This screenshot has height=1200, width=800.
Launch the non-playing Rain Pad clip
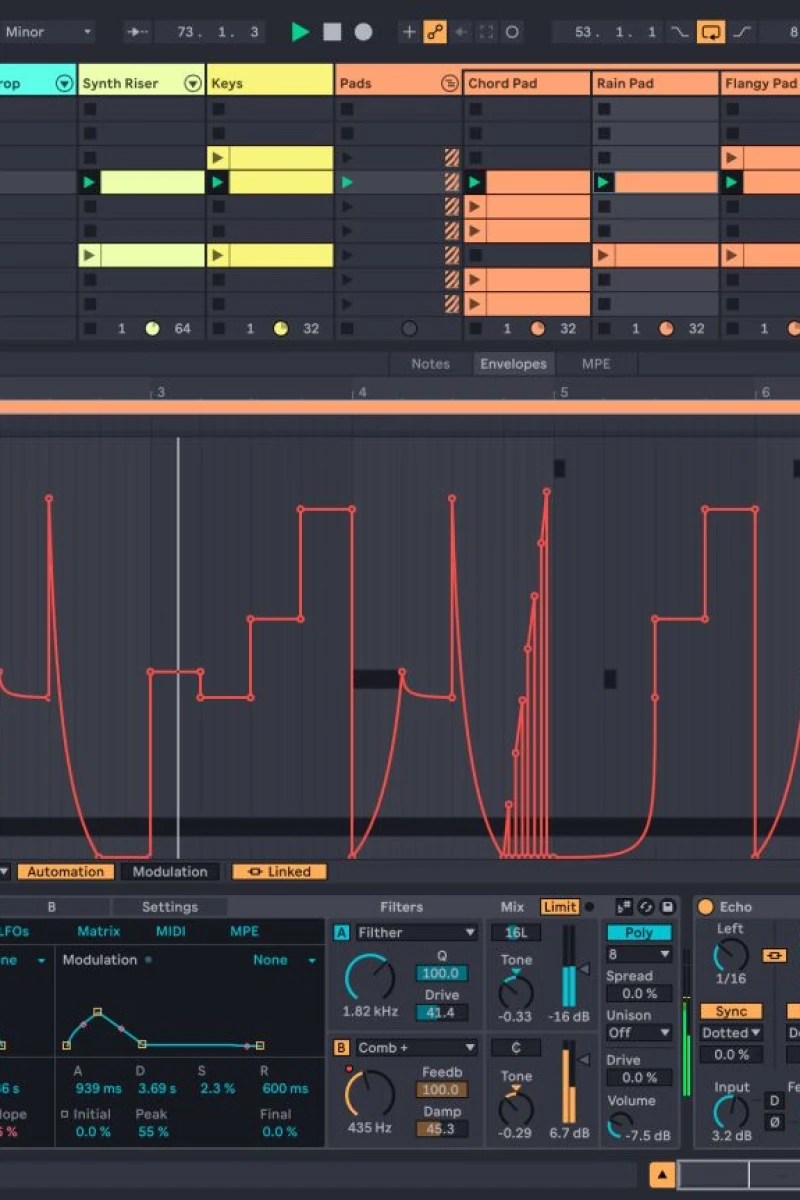[604, 255]
